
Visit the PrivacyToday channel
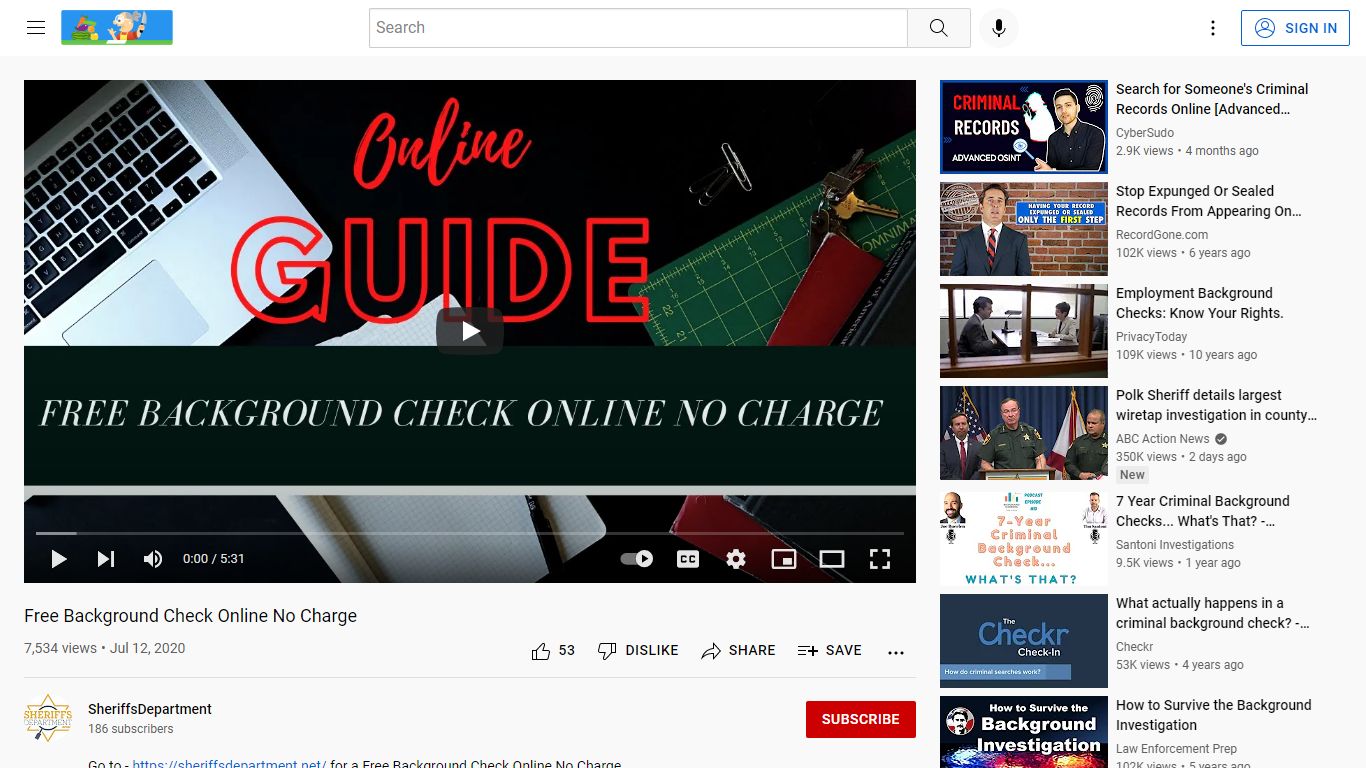point(1152,337)
